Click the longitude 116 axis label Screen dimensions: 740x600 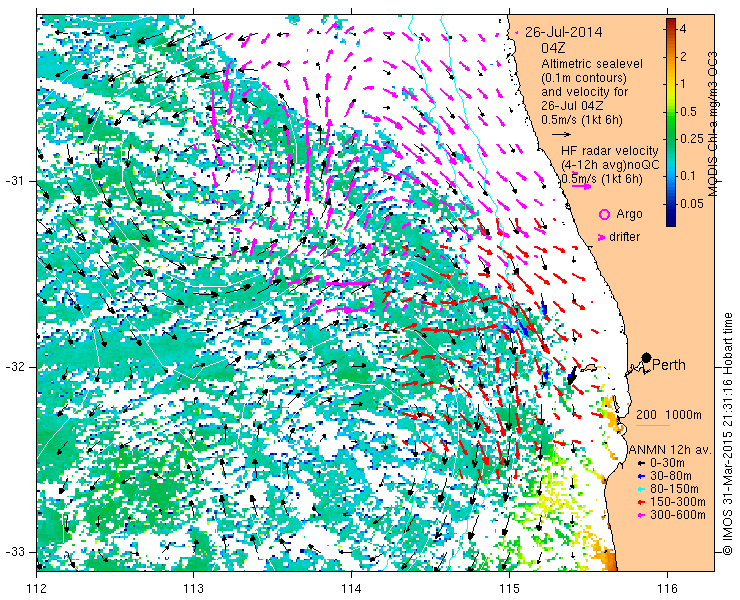click(667, 588)
